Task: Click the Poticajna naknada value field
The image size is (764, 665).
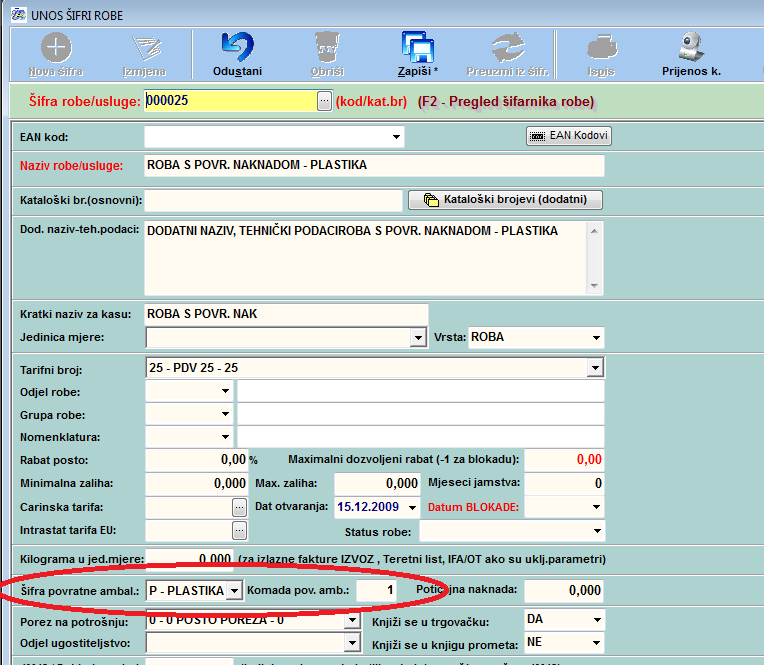Action: pos(564,590)
